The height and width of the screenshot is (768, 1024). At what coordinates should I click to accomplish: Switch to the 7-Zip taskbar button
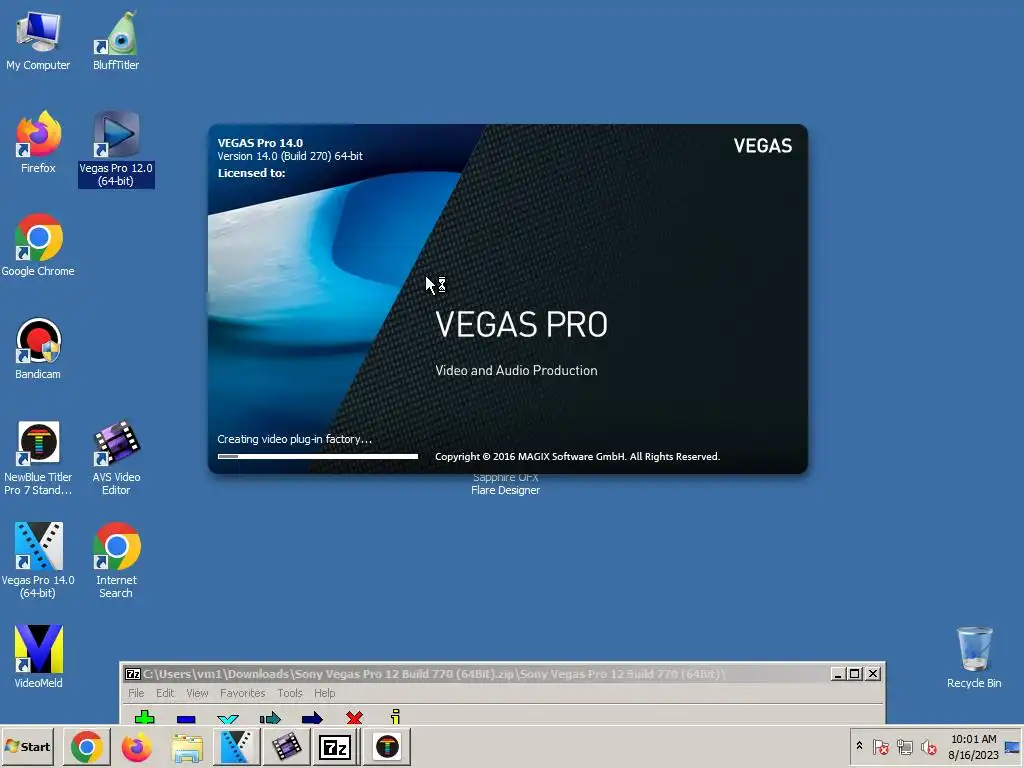pyautogui.click(x=335, y=747)
